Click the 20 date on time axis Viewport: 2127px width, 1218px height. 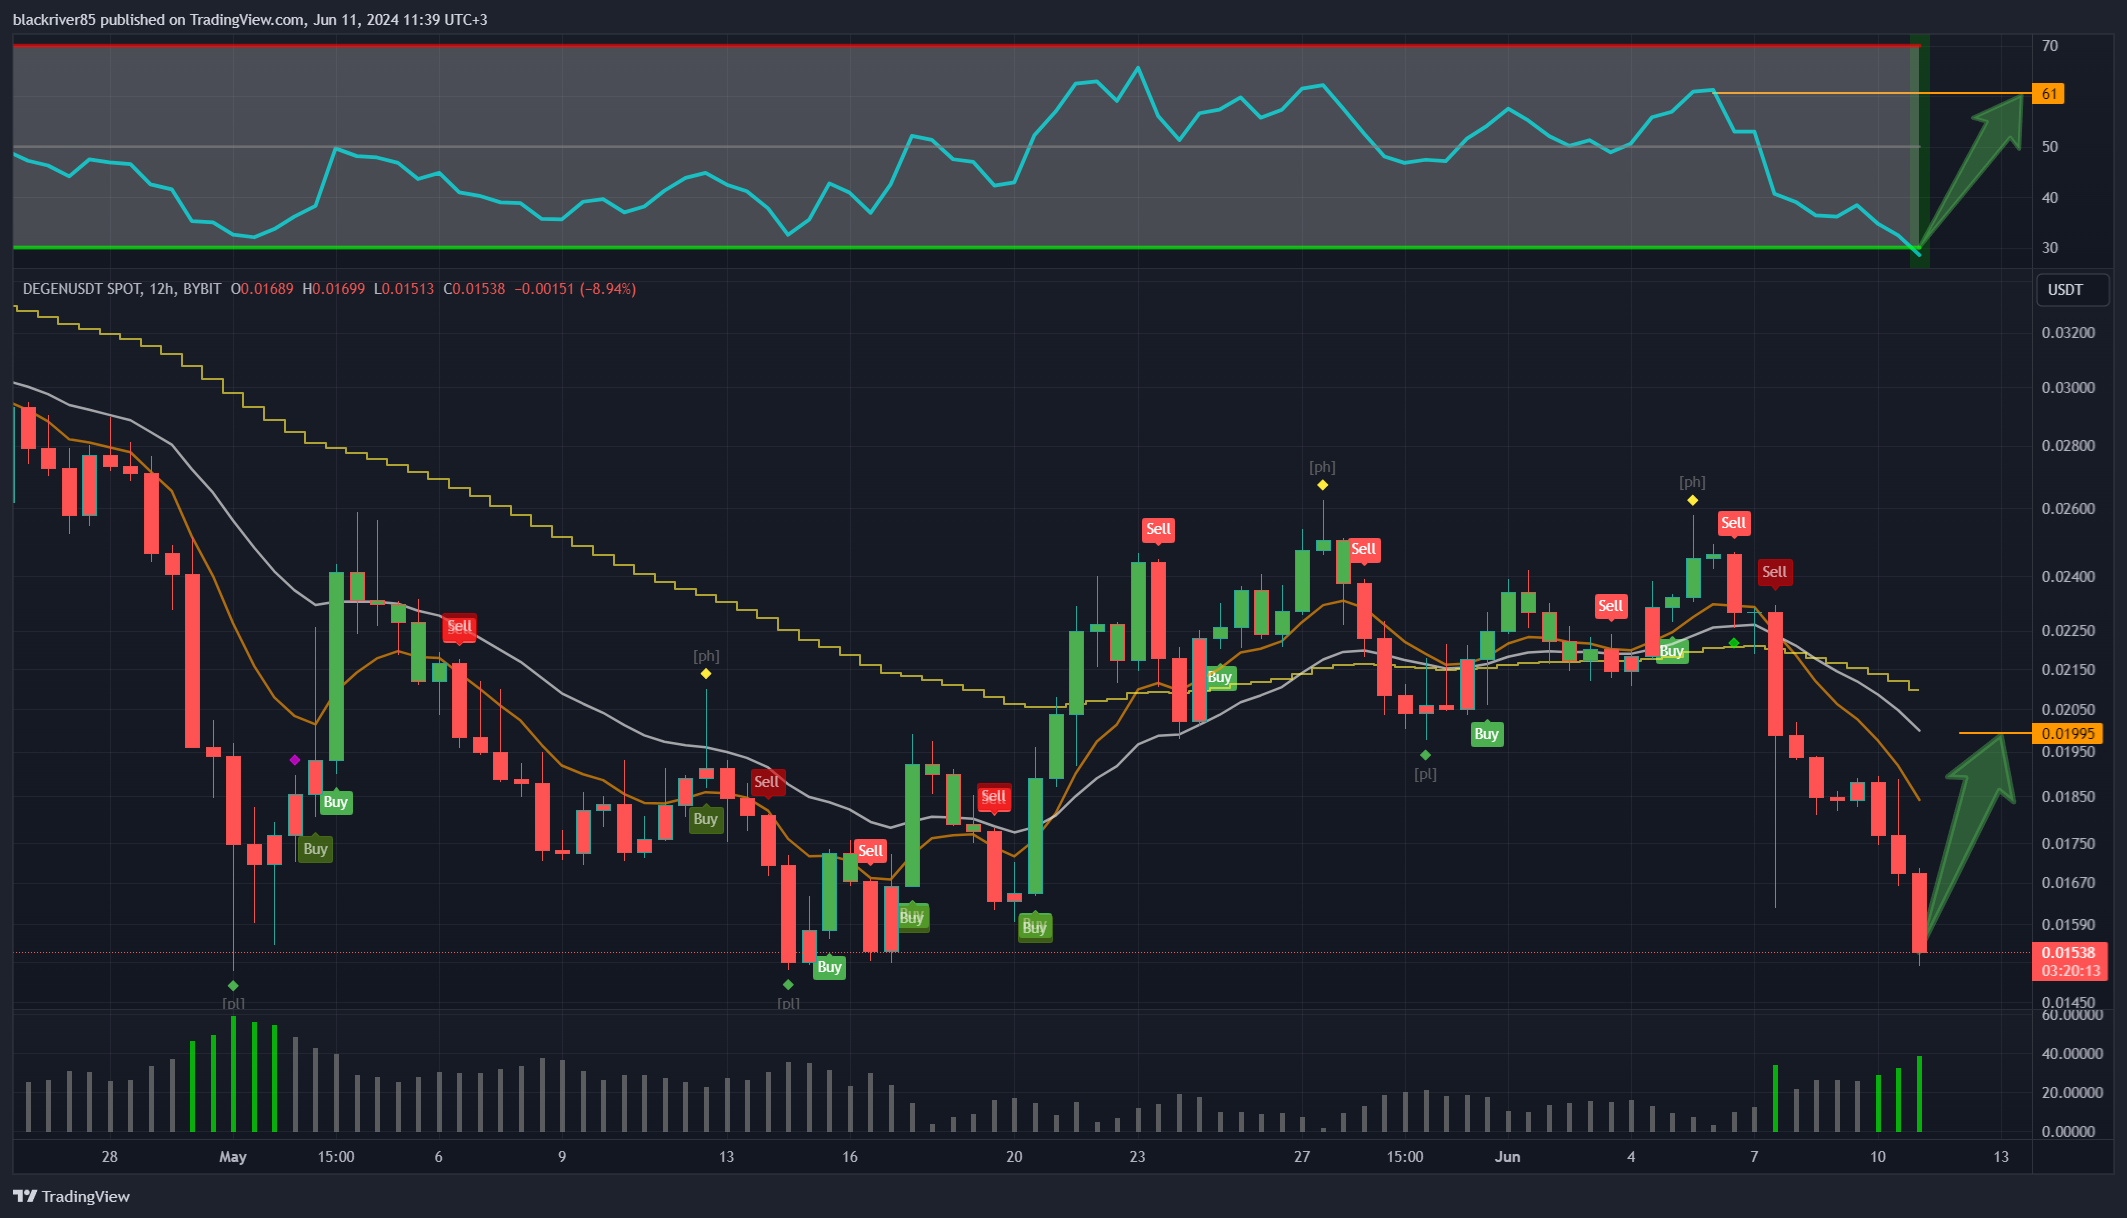[x=1014, y=1157]
